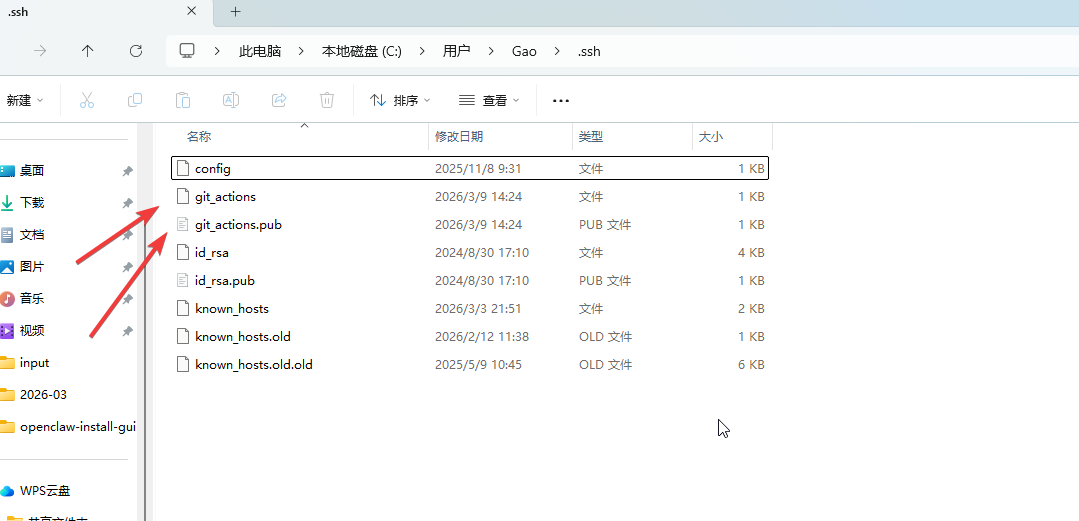Open the more options ellipsis menu
Viewport: 1079px width, 521px height.
560,100
